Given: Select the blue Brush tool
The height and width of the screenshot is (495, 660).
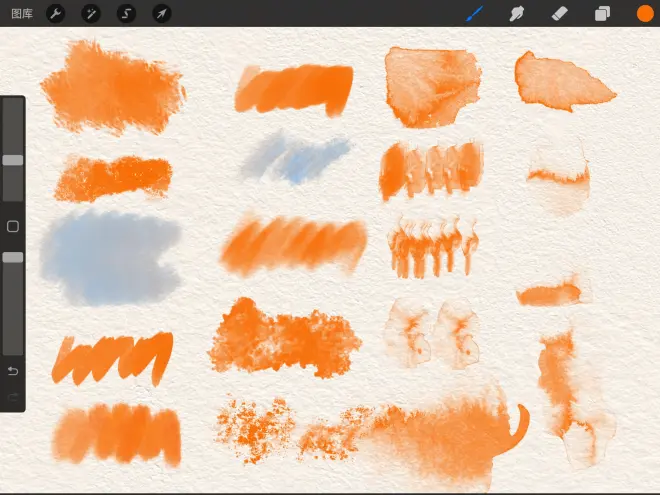Looking at the screenshot, I should pyautogui.click(x=474, y=14).
